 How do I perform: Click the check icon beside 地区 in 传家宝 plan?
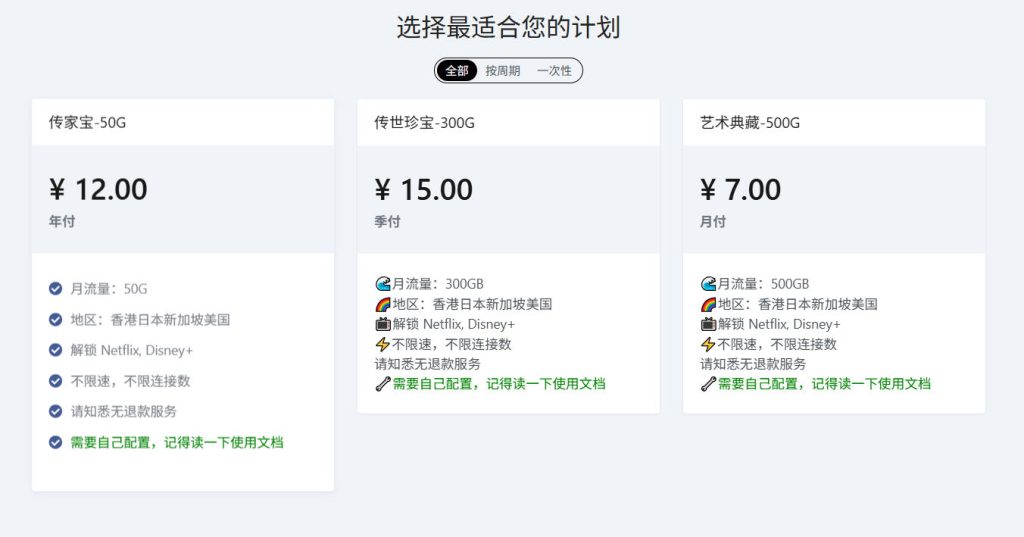point(56,319)
